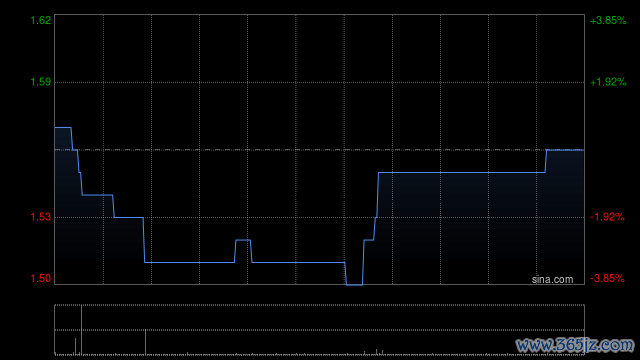Click the 1.62 price axis label

(x=41, y=20)
